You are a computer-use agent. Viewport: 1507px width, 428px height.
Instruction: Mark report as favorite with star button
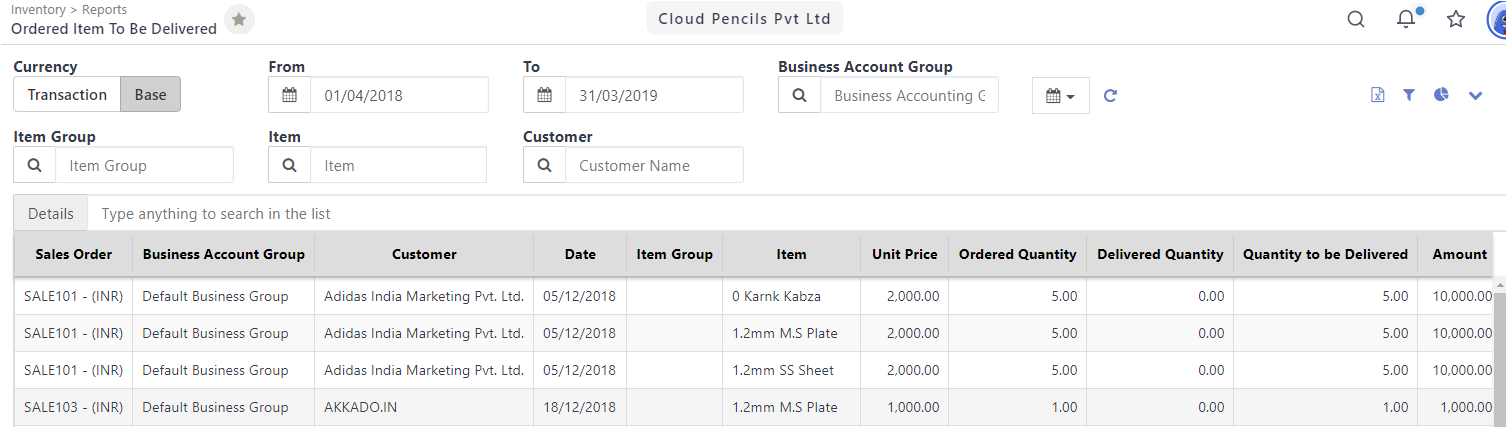[x=239, y=19]
